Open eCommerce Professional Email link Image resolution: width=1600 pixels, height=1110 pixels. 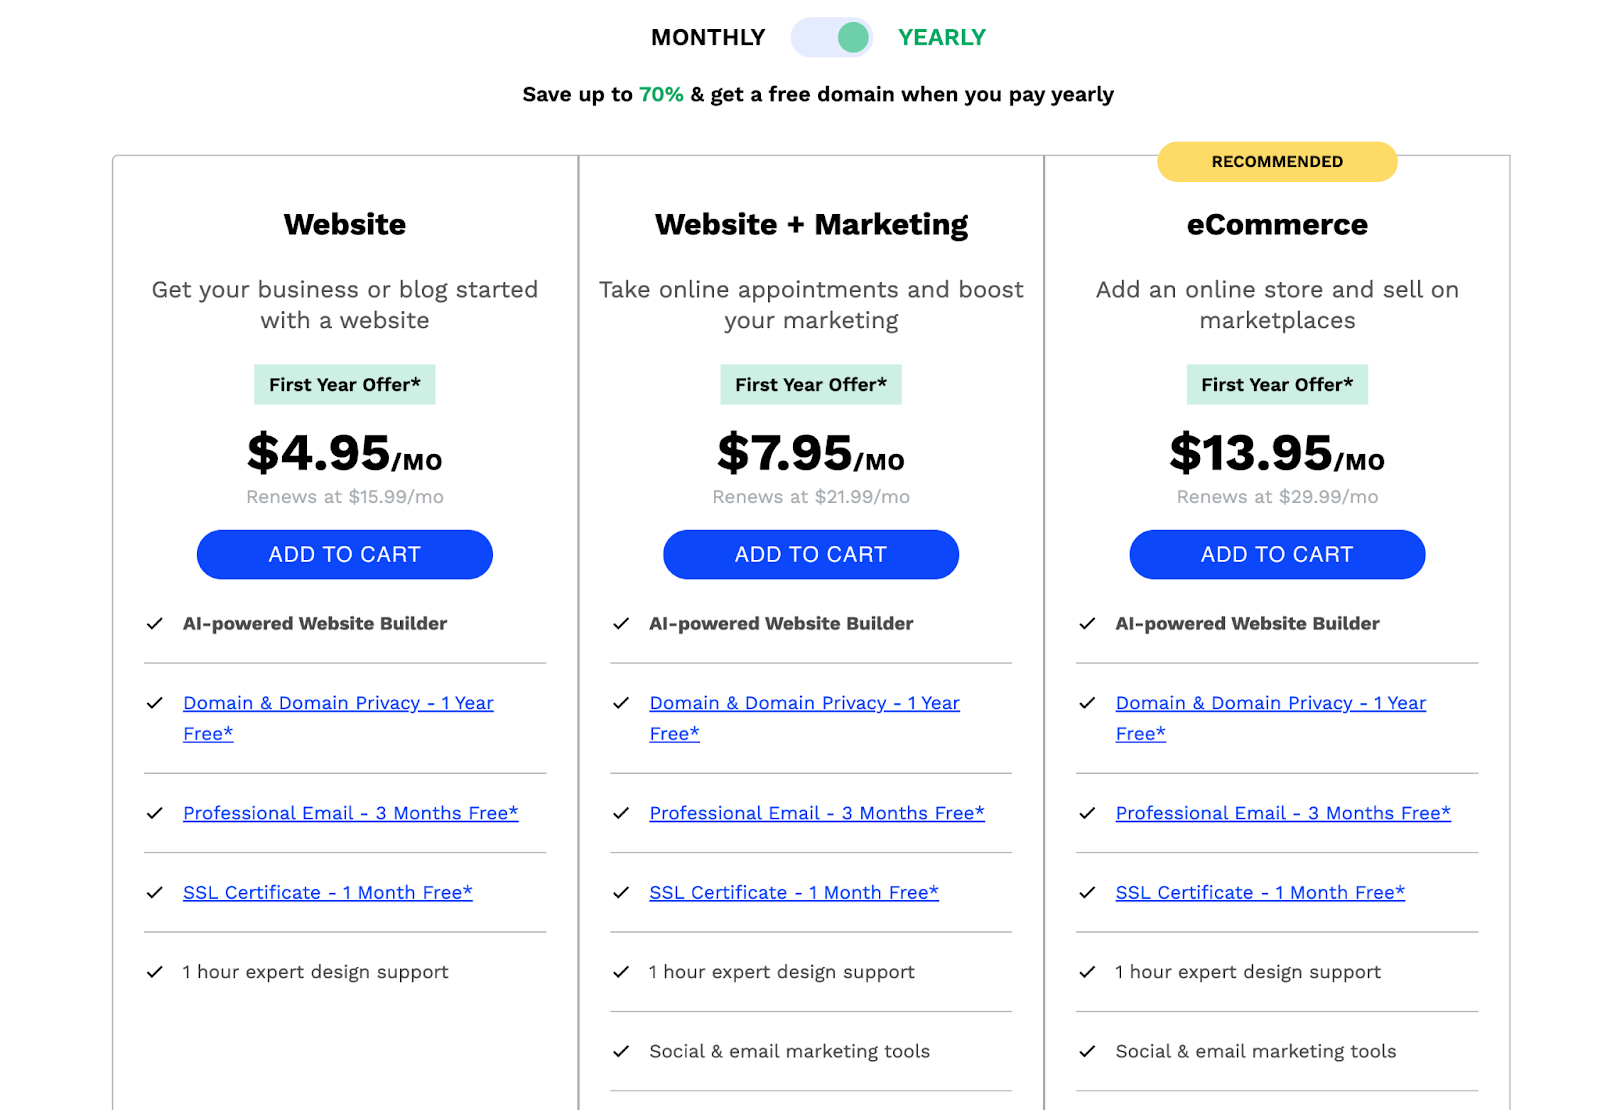pos(1282,814)
